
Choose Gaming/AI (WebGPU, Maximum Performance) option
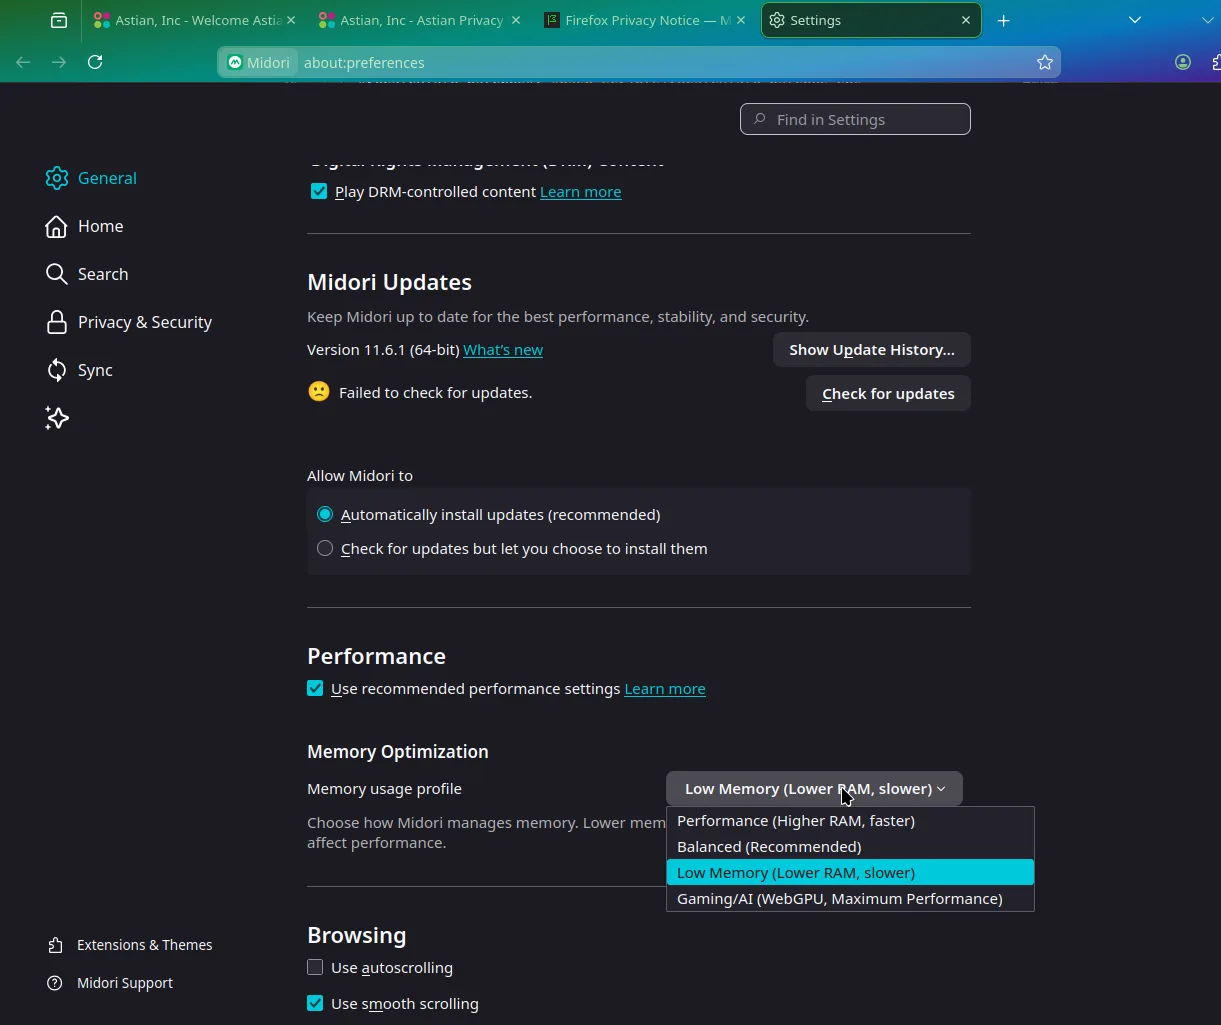coord(850,899)
